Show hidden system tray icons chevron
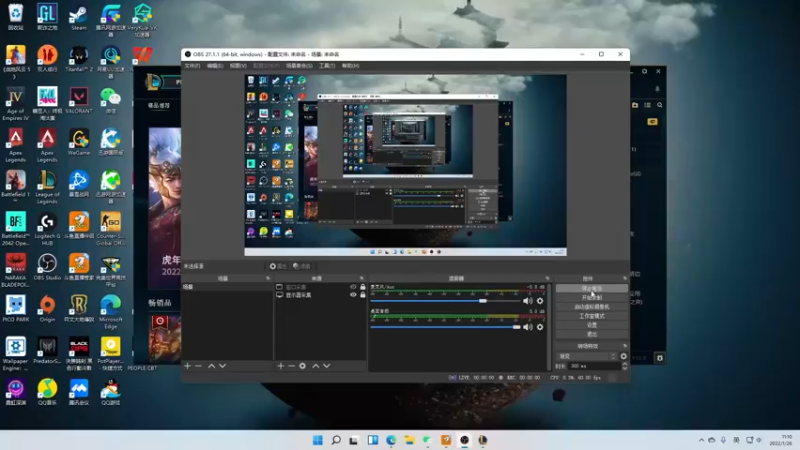This screenshot has height=450, width=800. (702, 440)
